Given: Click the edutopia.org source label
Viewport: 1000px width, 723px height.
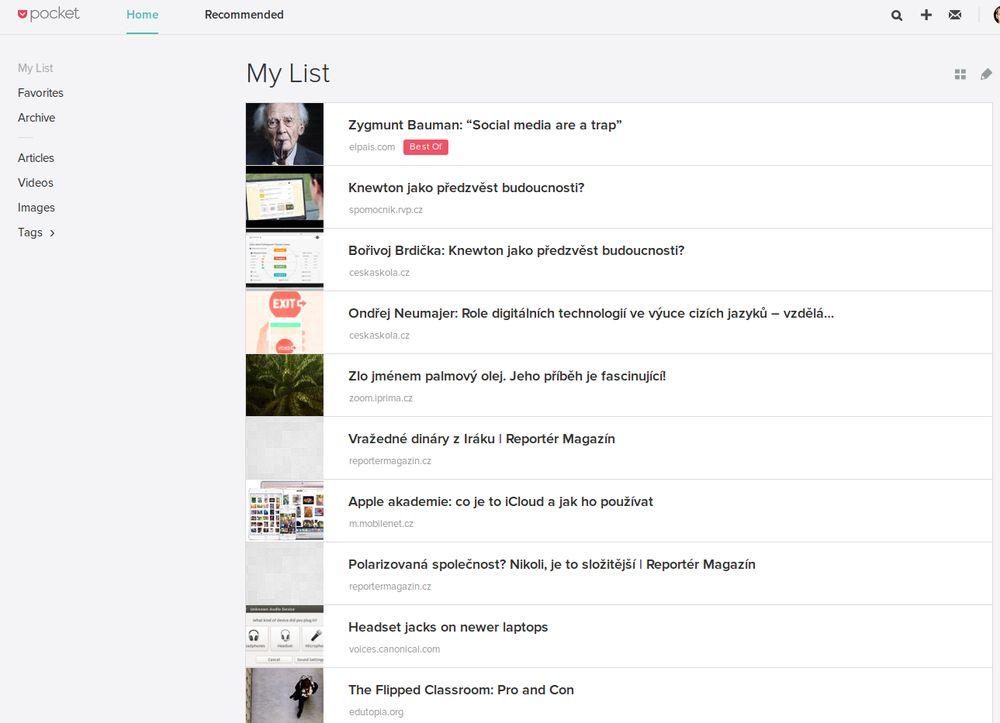Looking at the screenshot, I should [376, 712].
